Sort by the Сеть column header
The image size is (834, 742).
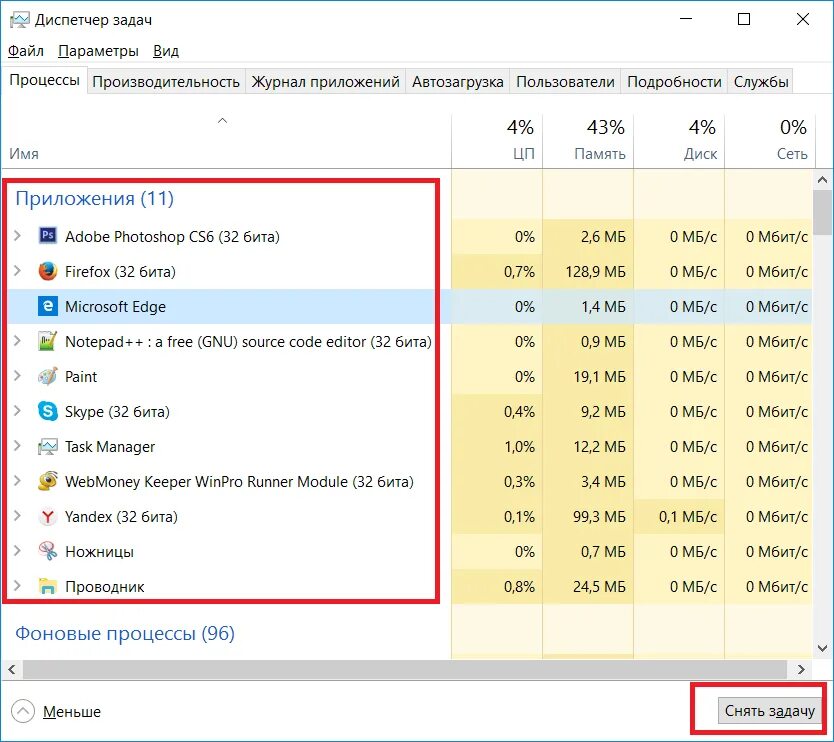click(770, 140)
